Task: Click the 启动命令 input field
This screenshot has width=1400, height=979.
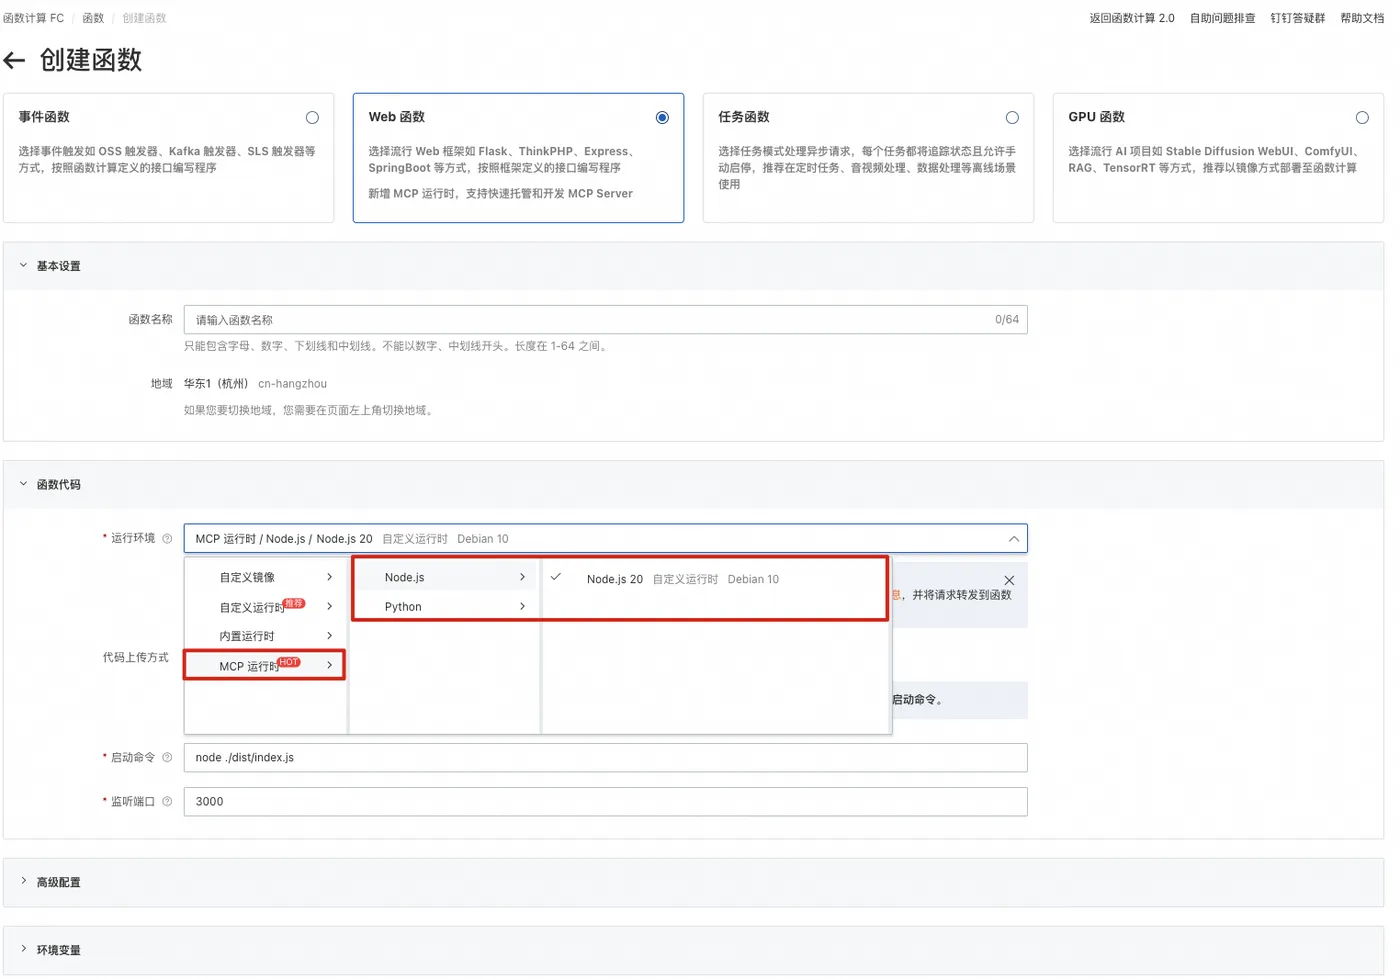Action: pos(605,758)
